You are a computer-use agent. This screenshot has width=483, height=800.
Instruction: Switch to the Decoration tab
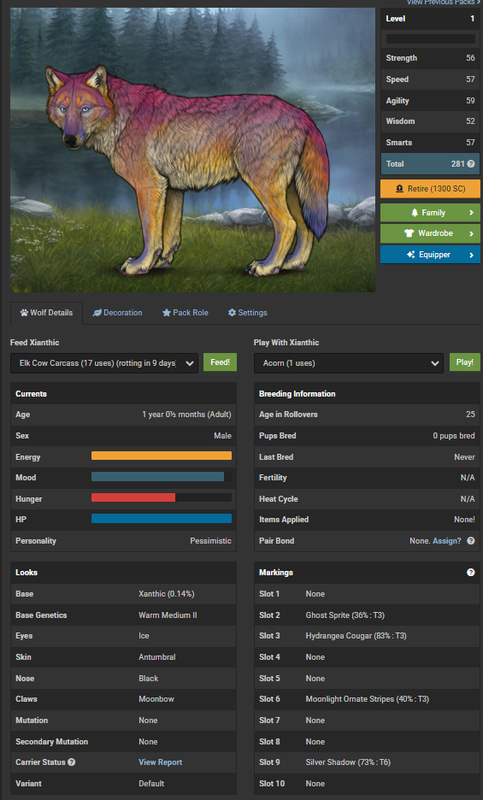[x=117, y=313]
